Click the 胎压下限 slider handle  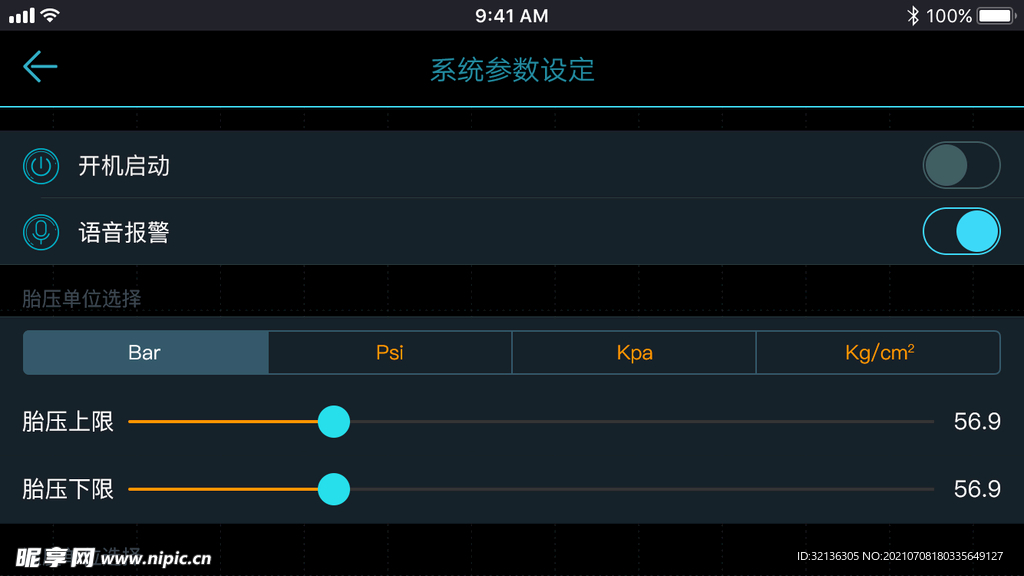[x=334, y=489]
